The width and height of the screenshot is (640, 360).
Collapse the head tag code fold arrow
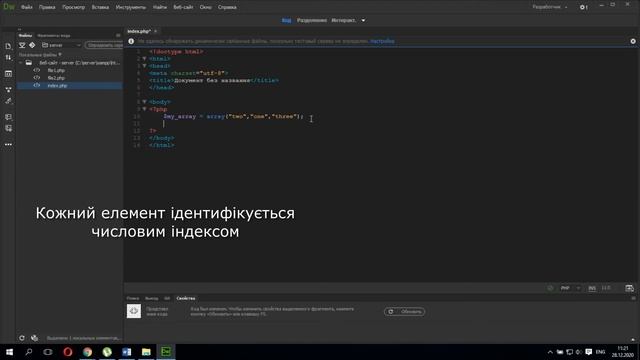point(144,66)
